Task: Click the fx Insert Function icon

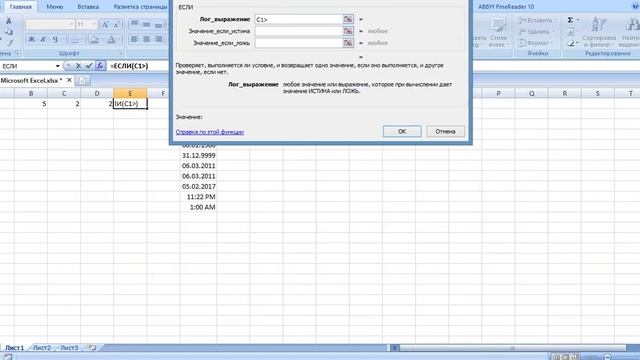Action: (100, 66)
